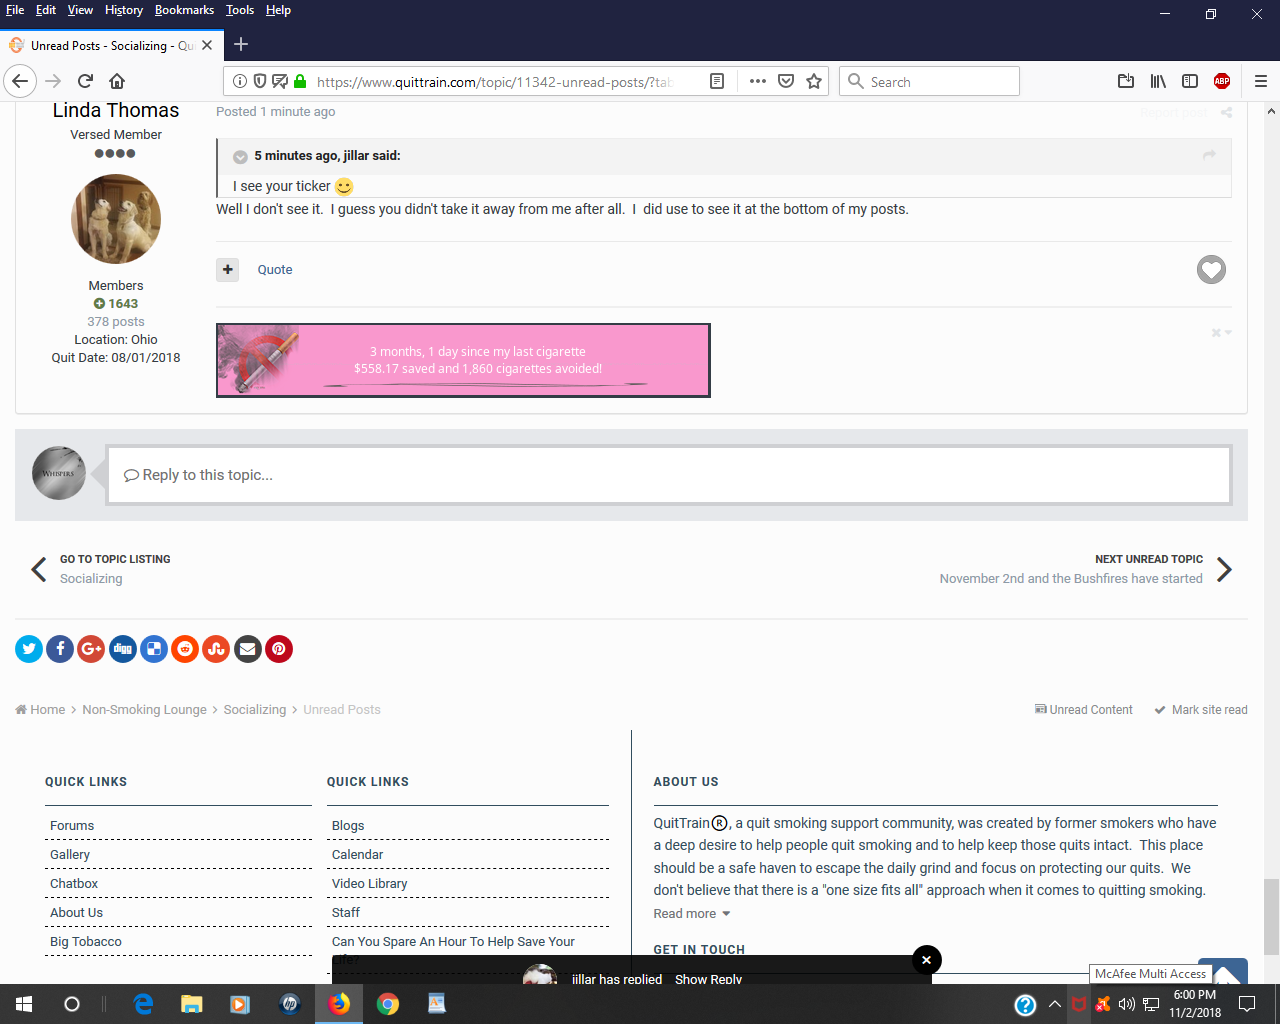Open the History menu
The height and width of the screenshot is (1024, 1280).
point(123,10)
